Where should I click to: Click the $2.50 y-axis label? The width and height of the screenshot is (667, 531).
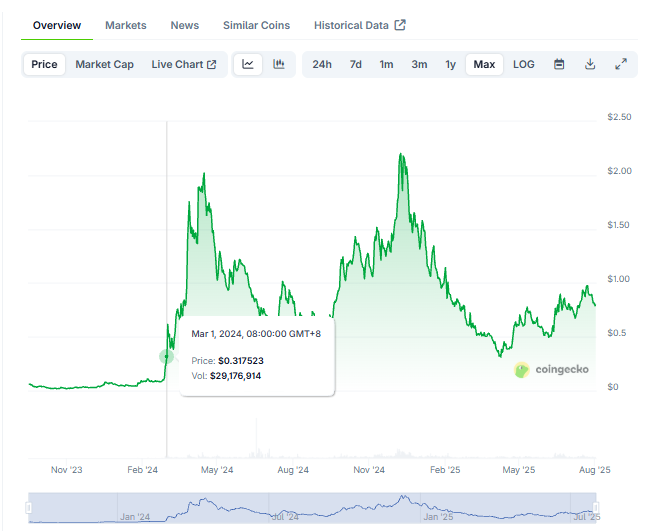pos(619,117)
